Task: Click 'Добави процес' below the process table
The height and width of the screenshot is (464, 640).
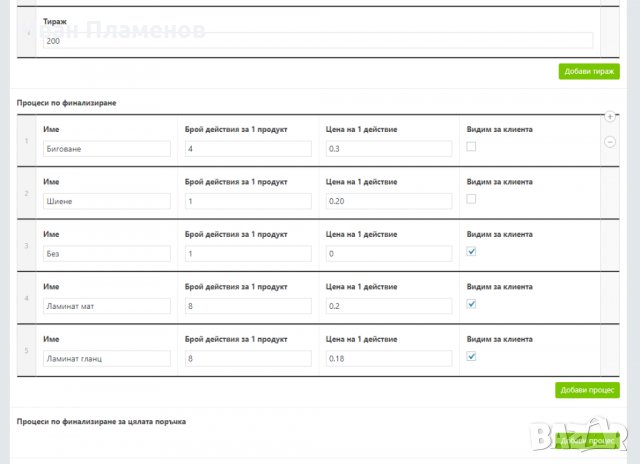Action: [x=587, y=390]
